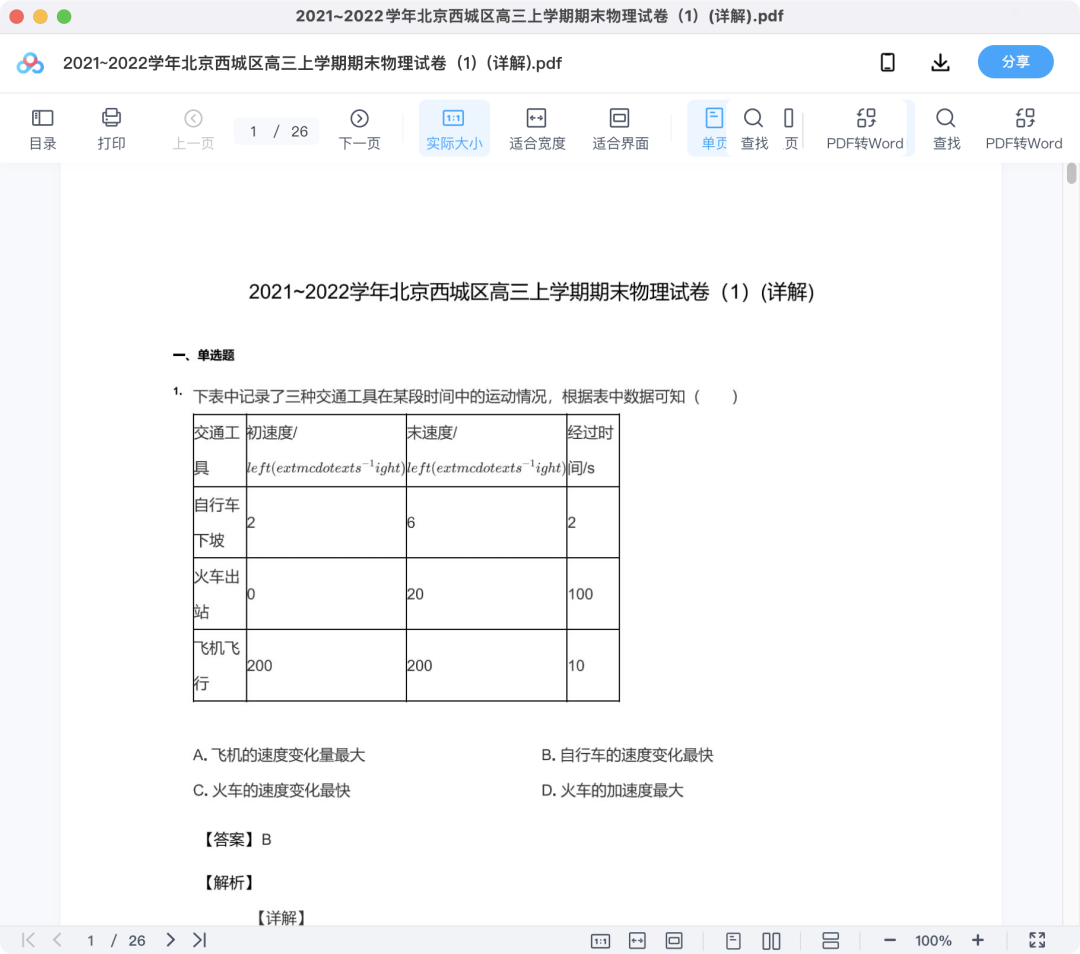Click the 初速度/ table header cell
This screenshot has width=1080, height=954.
coord(326,450)
